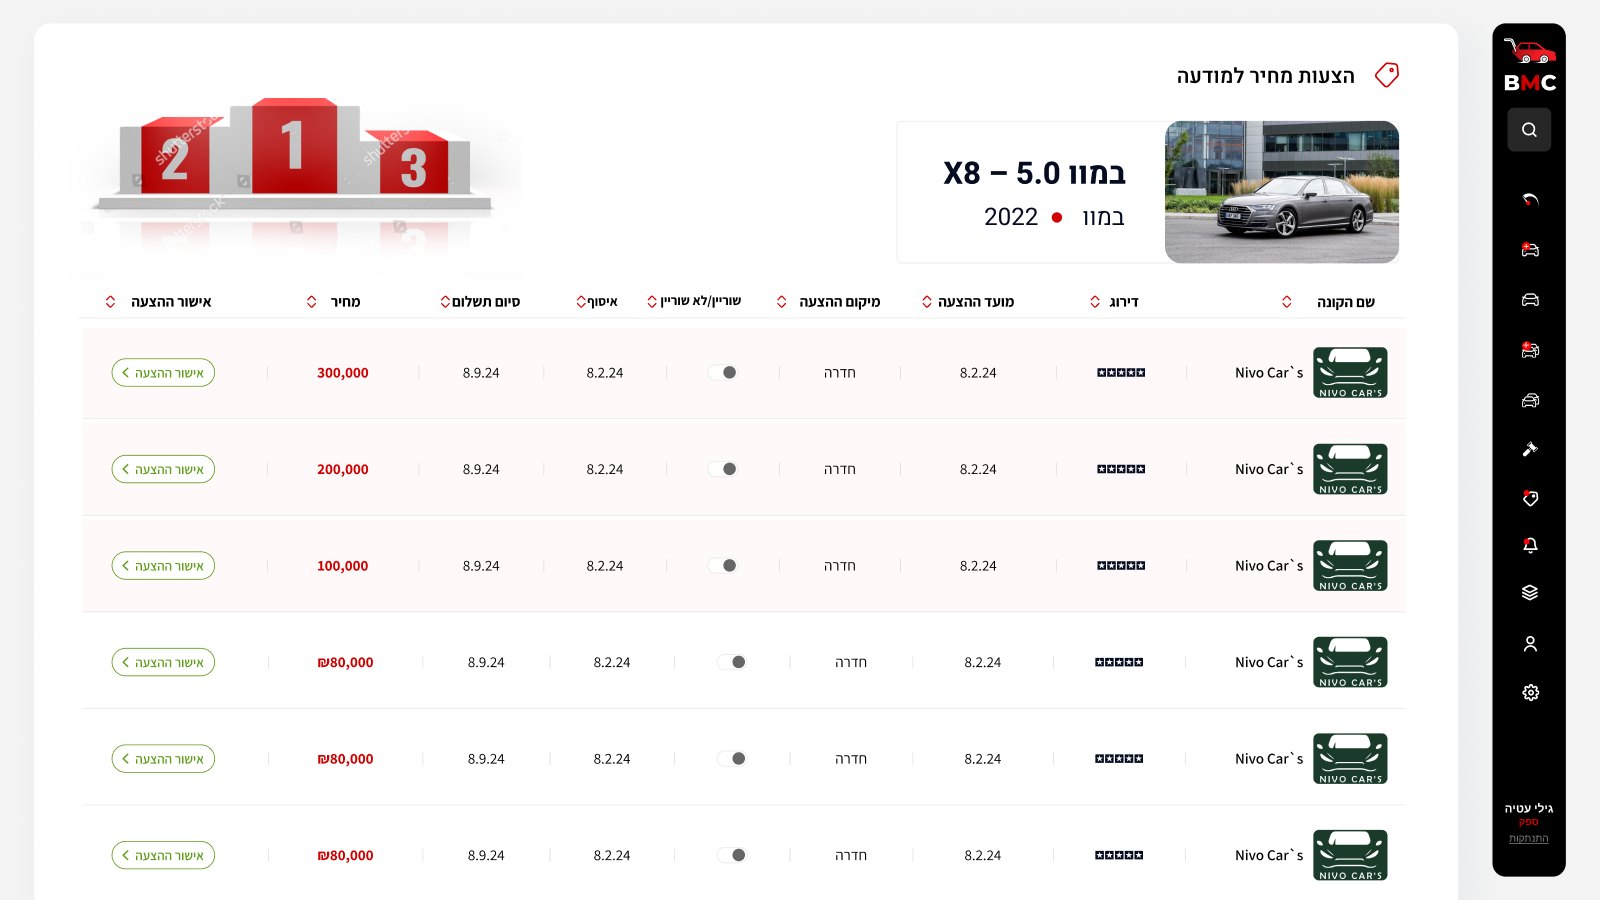Toggle the reserved switch in the fifth row
This screenshot has width=1600, height=900.
[732, 759]
